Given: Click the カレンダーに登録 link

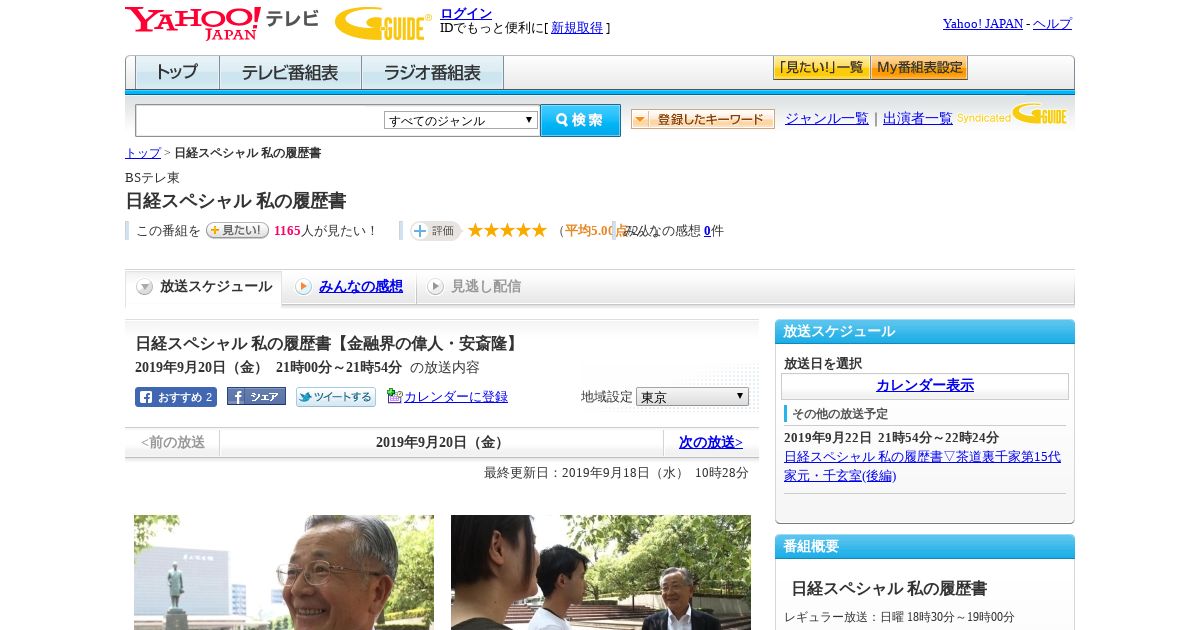Looking at the screenshot, I should [456, 397].
